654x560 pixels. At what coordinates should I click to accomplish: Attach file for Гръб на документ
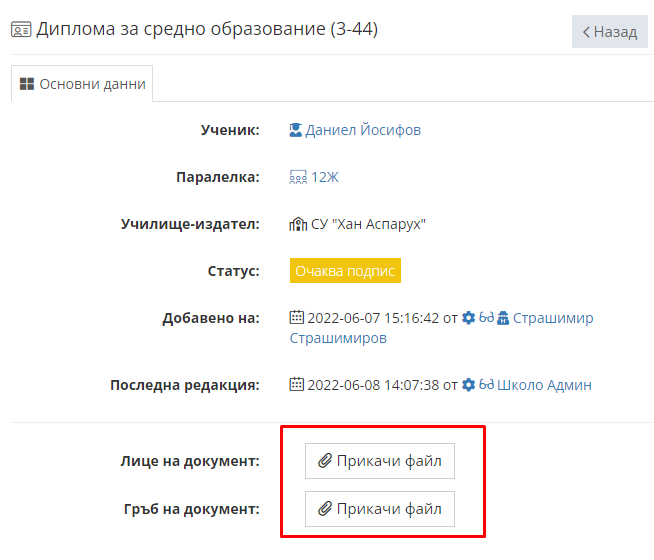point(380,509)
